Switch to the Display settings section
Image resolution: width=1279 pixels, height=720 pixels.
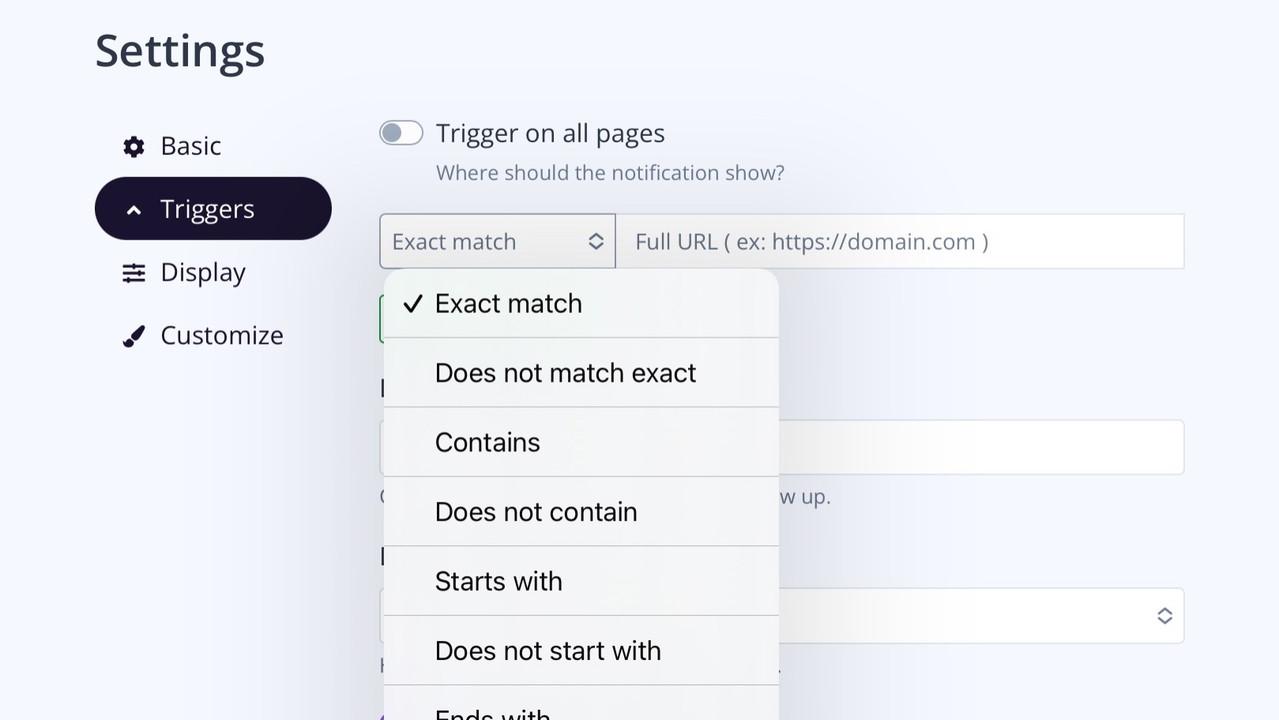point(203,273)
